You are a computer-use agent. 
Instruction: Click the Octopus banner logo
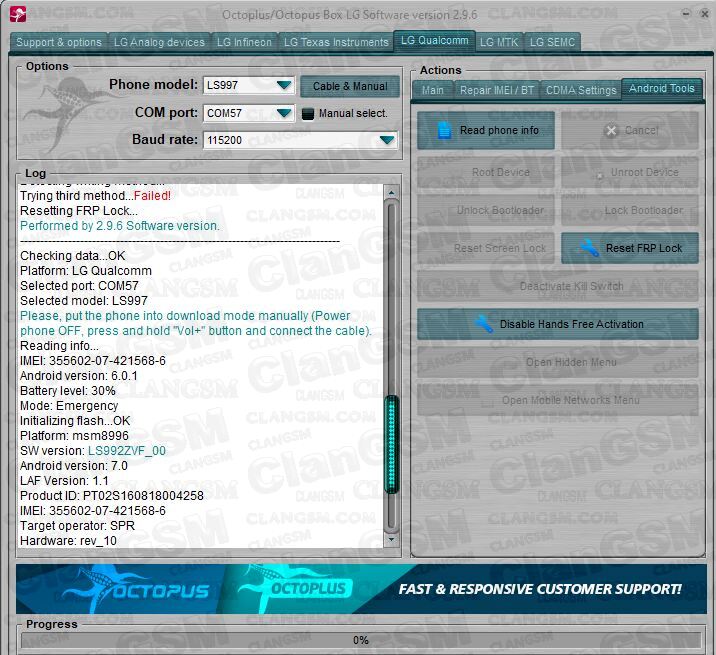coord(137,589)
